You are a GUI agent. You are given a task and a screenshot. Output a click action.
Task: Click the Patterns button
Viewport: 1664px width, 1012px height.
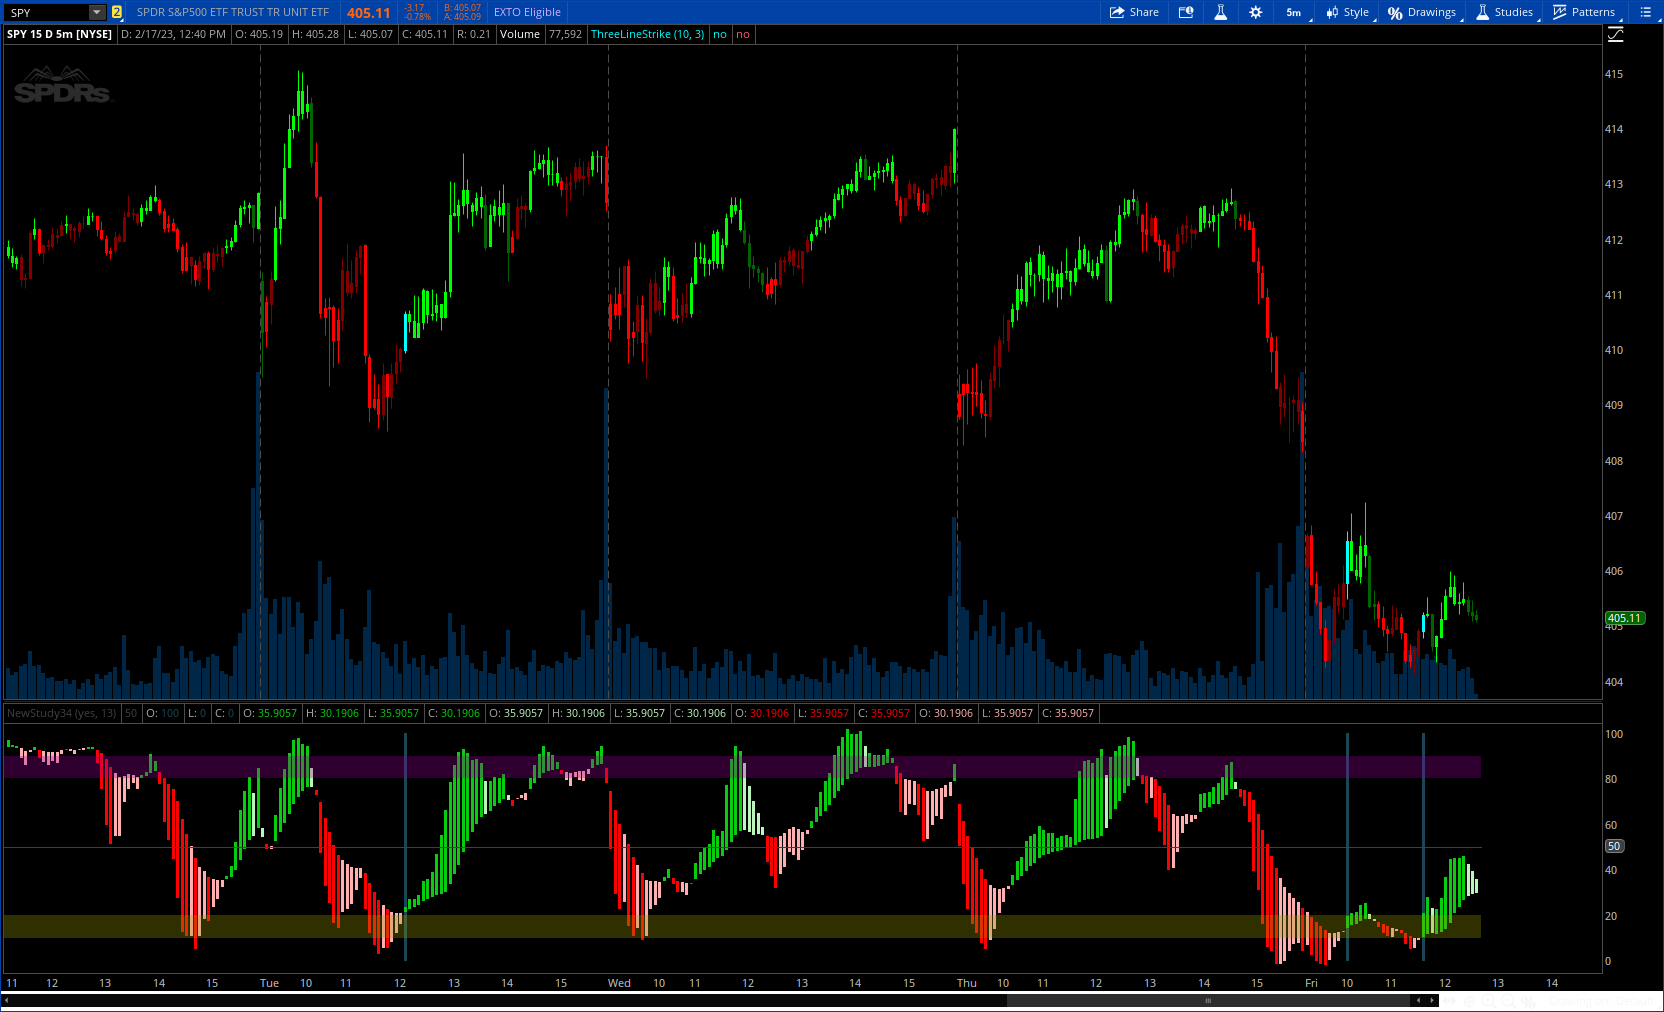[1584, 12]
